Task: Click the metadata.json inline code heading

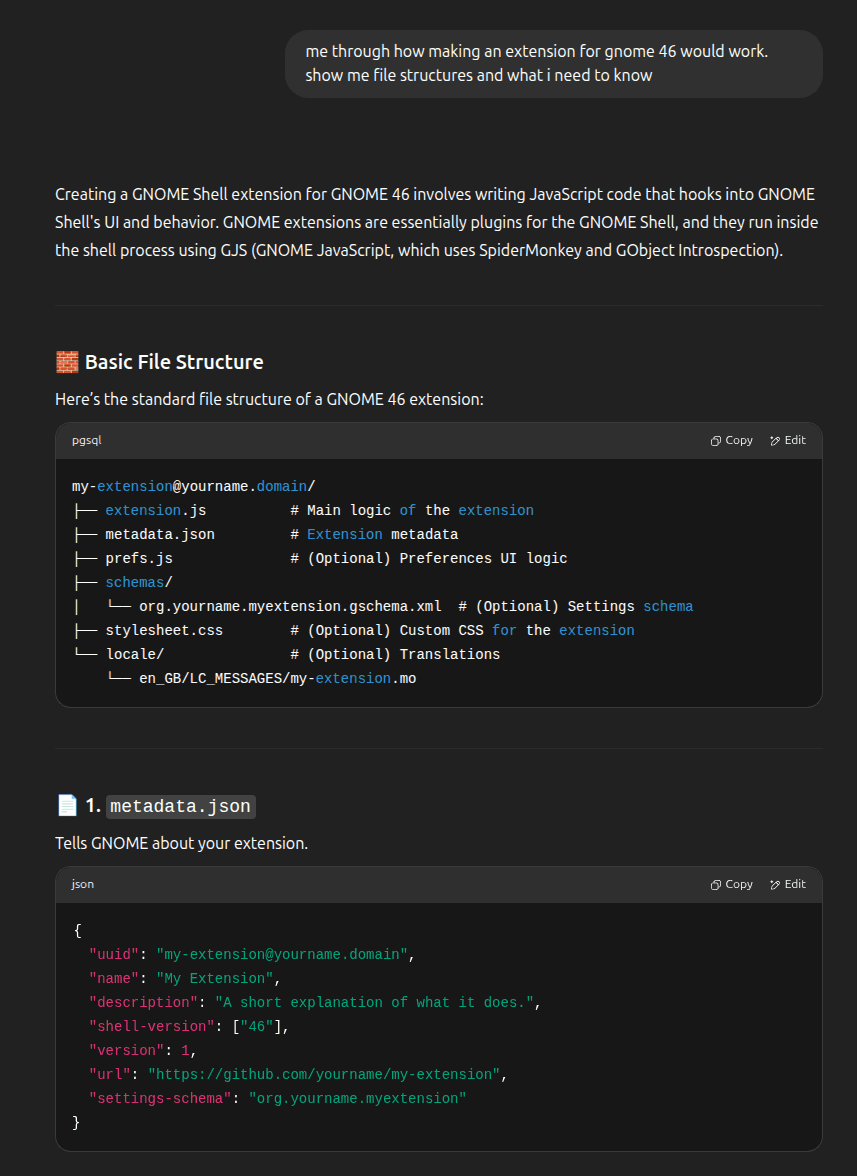Action: pos(181,806)
